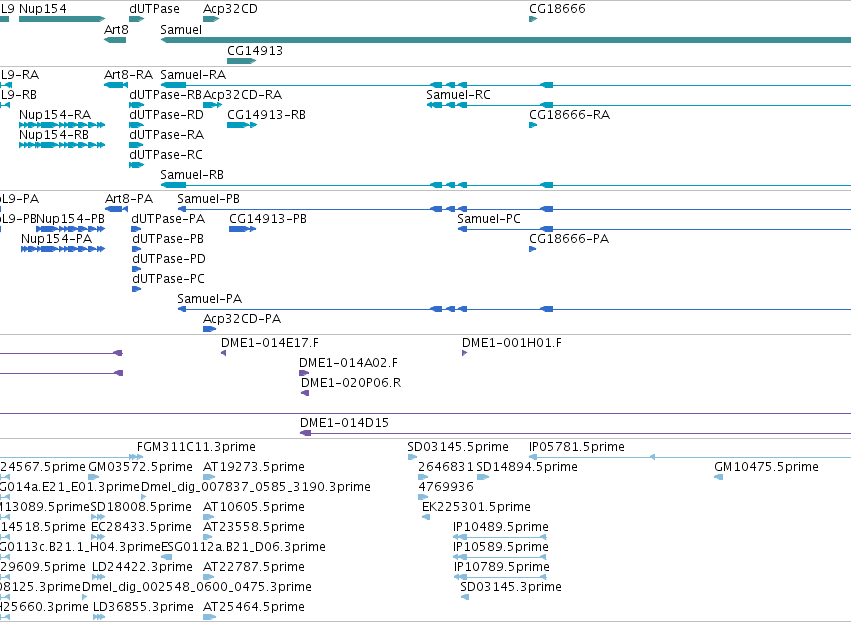This screenshot has width=851, height=622.
Task: Click the DME1-001H01.F BAC end label
Action: pyautogui.click(x=512, y=342)
